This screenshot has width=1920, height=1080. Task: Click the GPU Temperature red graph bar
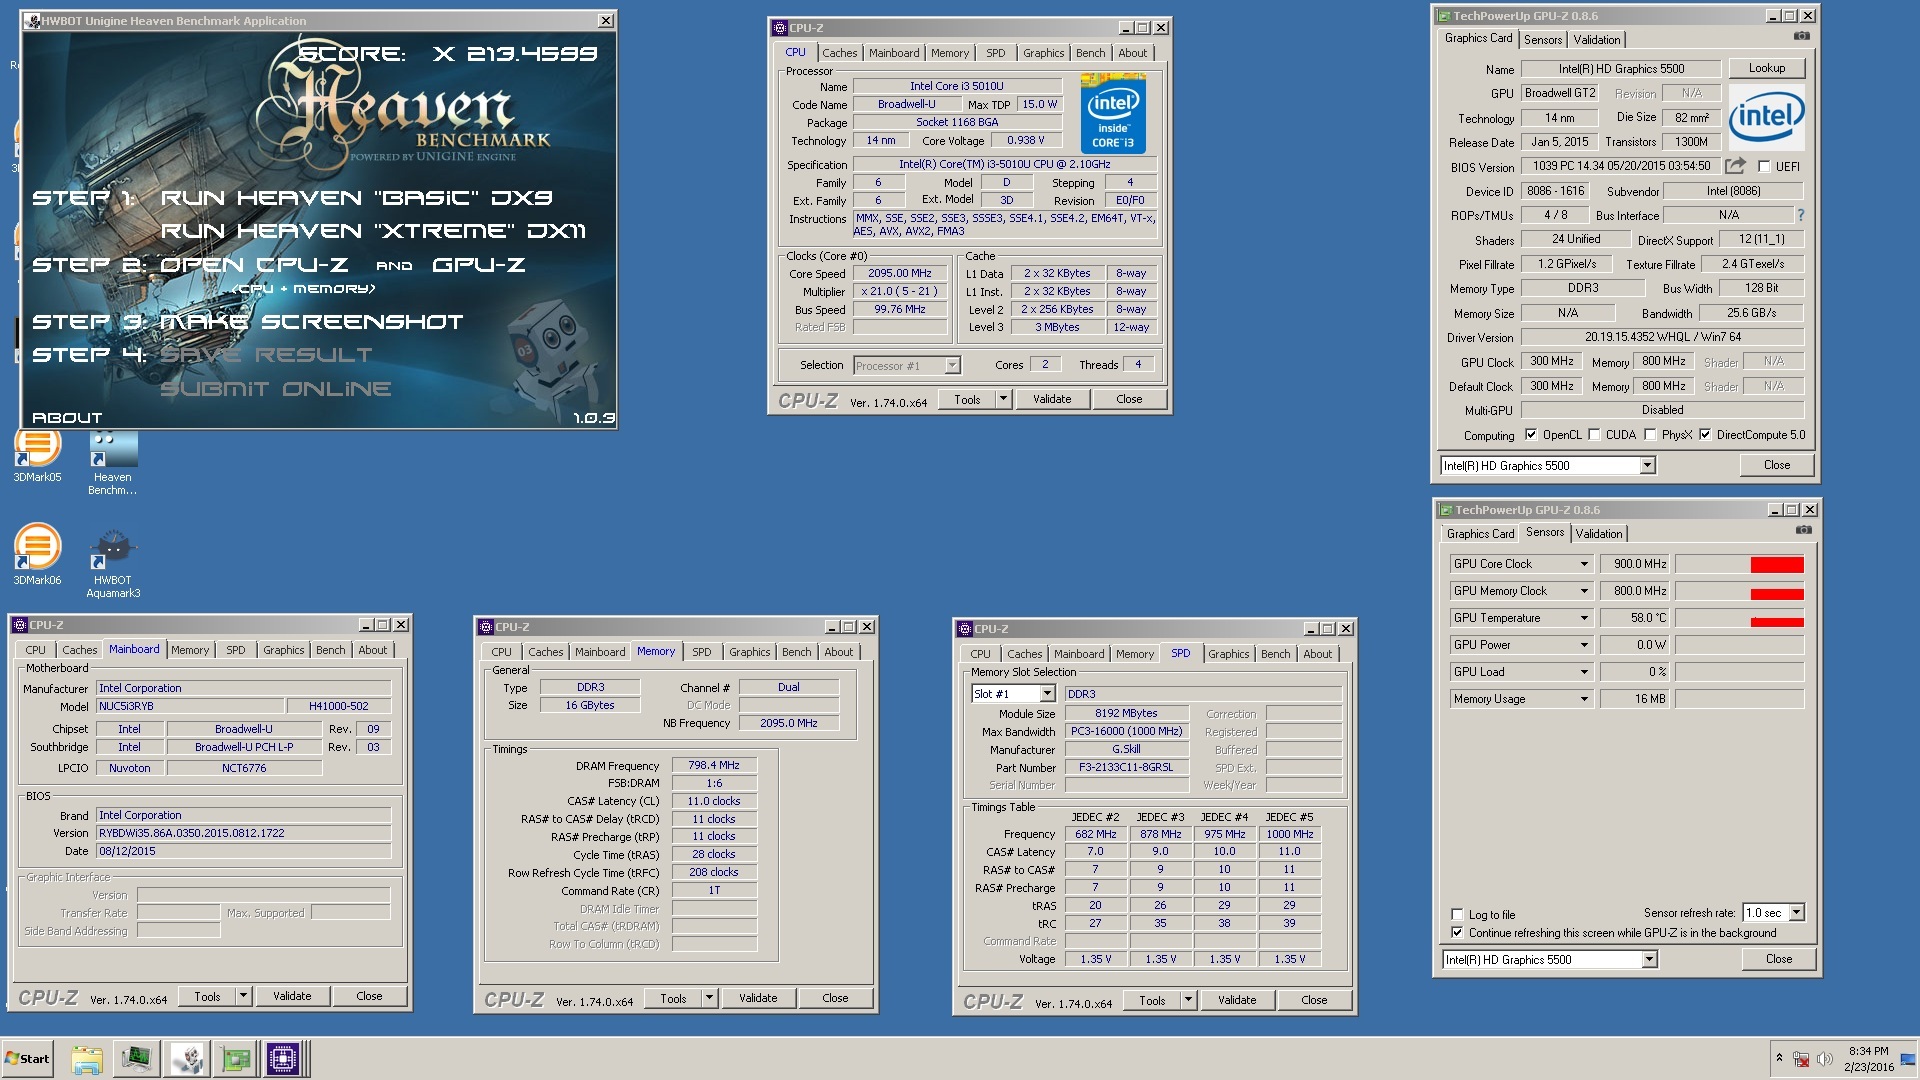1777,622
